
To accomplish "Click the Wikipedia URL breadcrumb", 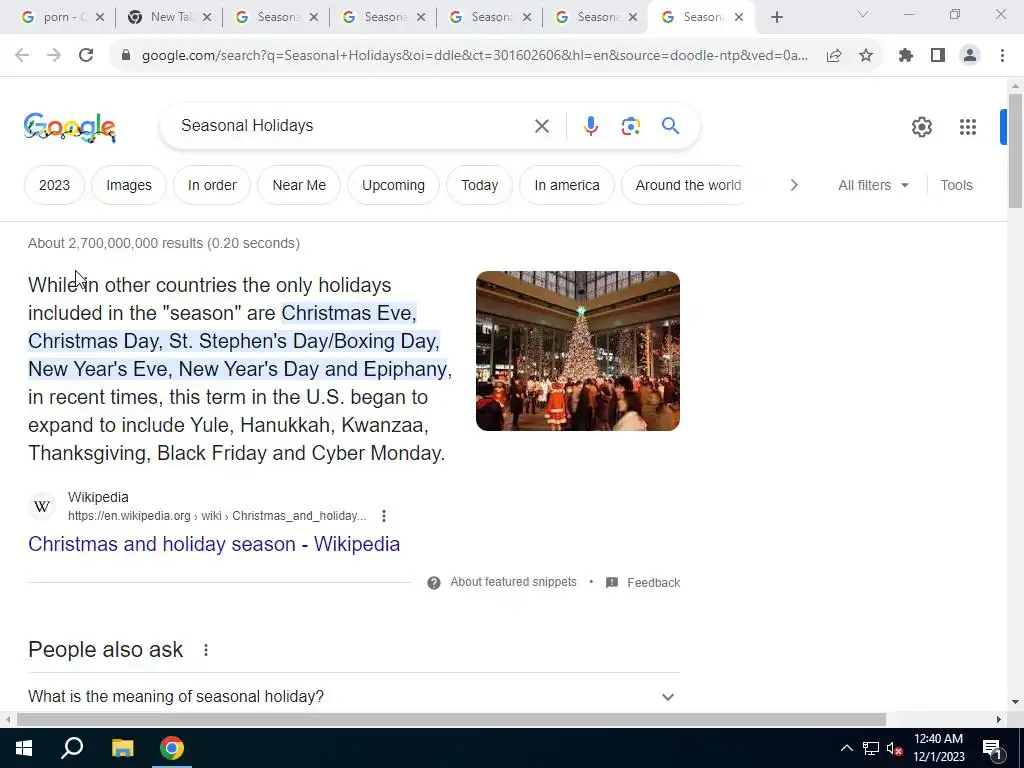I will (217, 516).
